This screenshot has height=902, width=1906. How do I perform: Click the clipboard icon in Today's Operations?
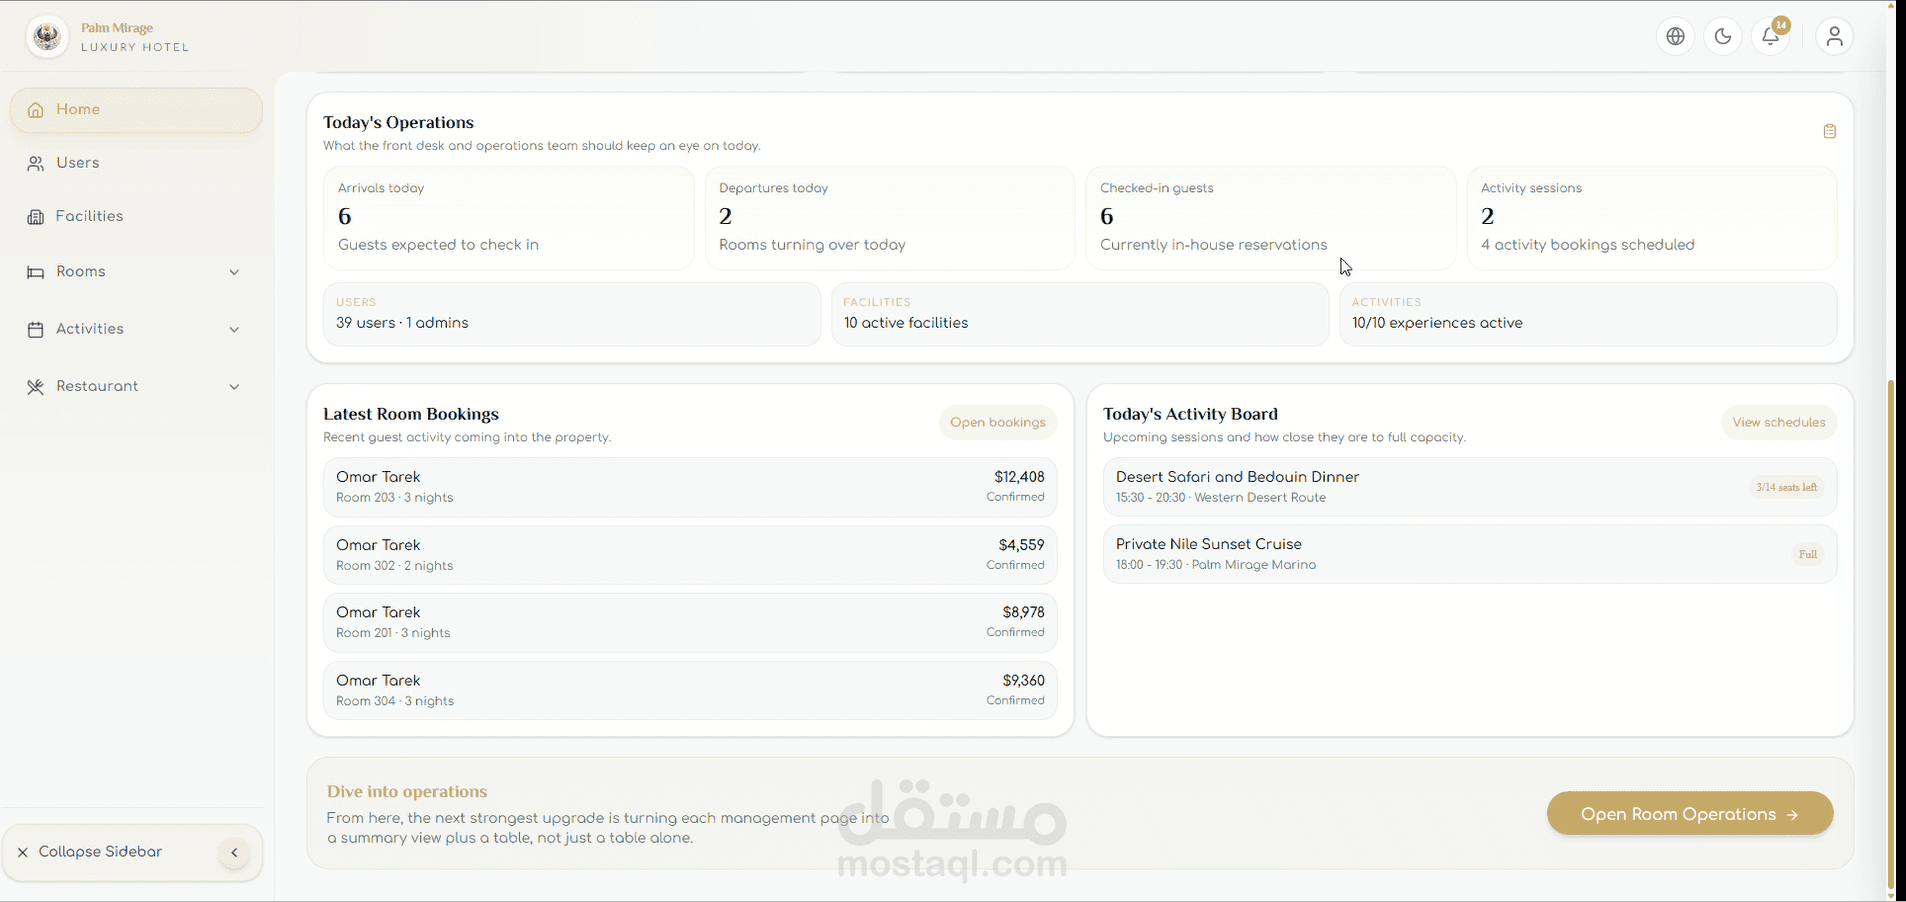(x=1829, y=131)
